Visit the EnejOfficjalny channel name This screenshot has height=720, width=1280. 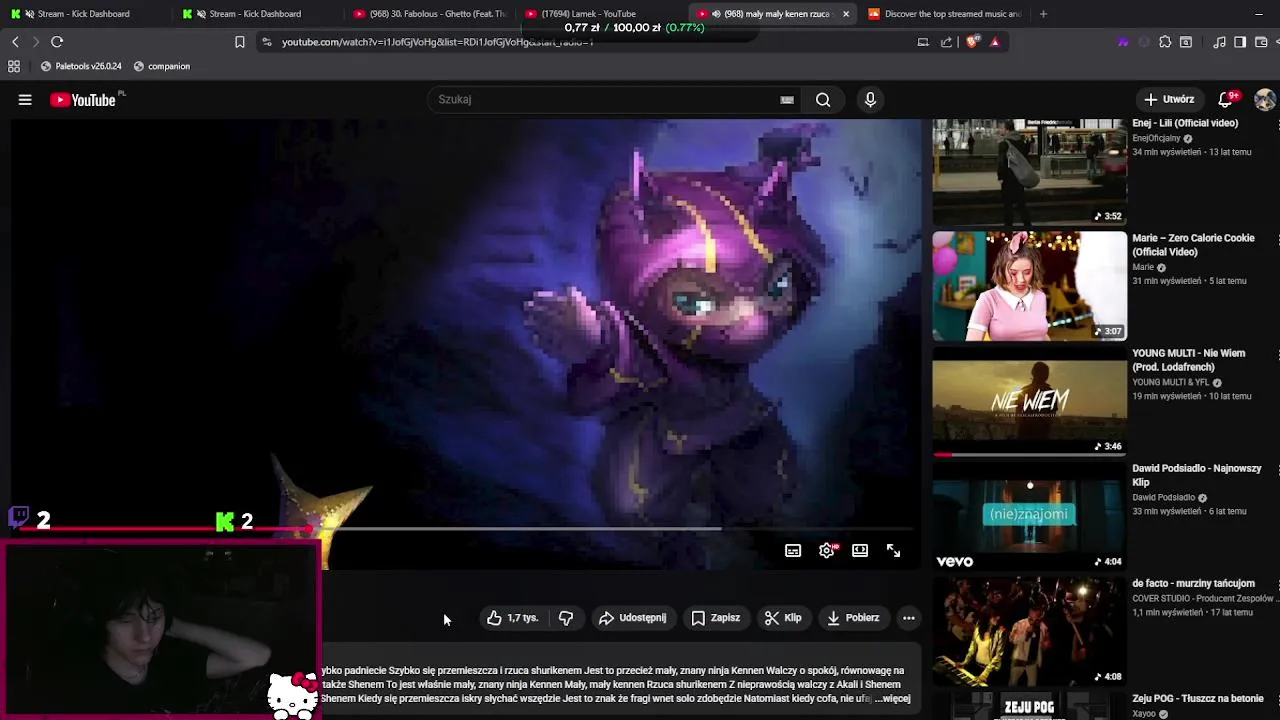[x=1156, y=138]
